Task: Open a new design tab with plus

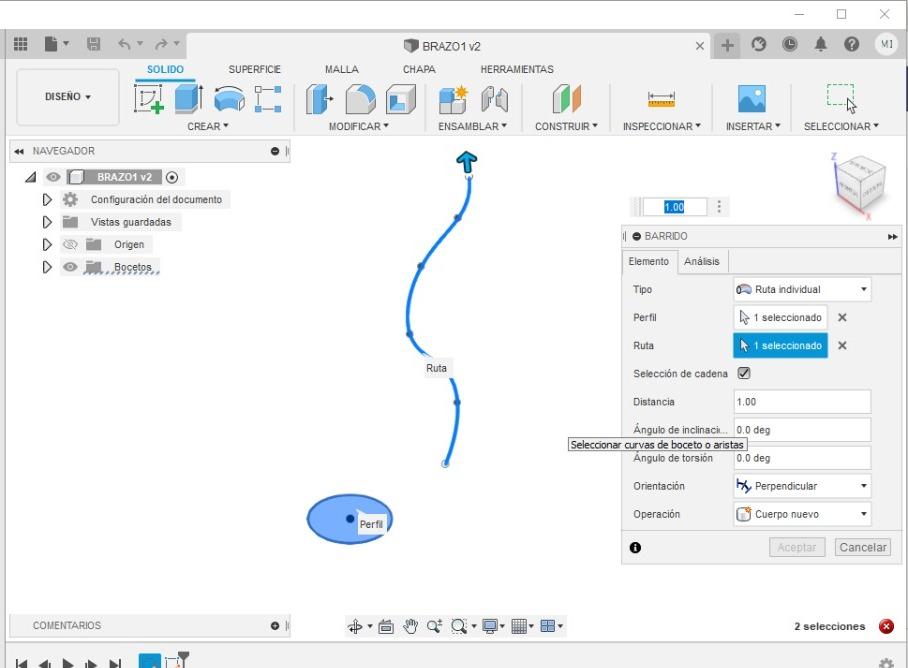Action: (727, 45)
